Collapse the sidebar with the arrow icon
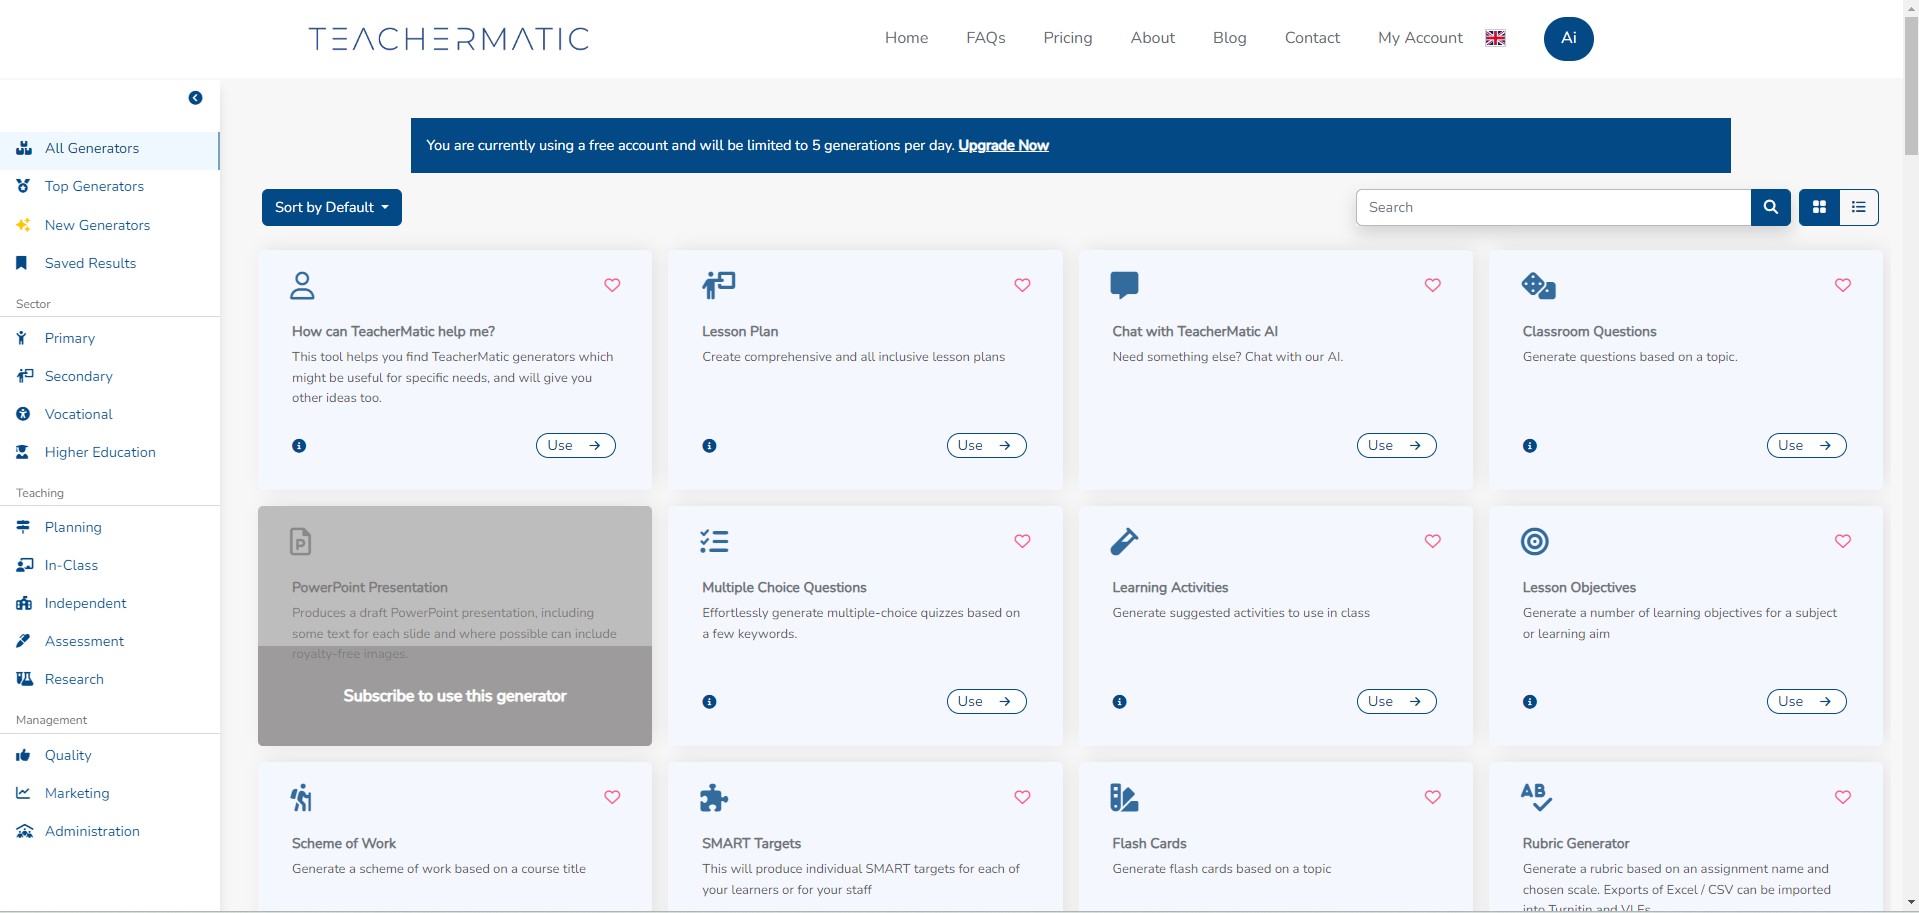Viewport: 1919px width, 913px height. [x=195, y=98]
